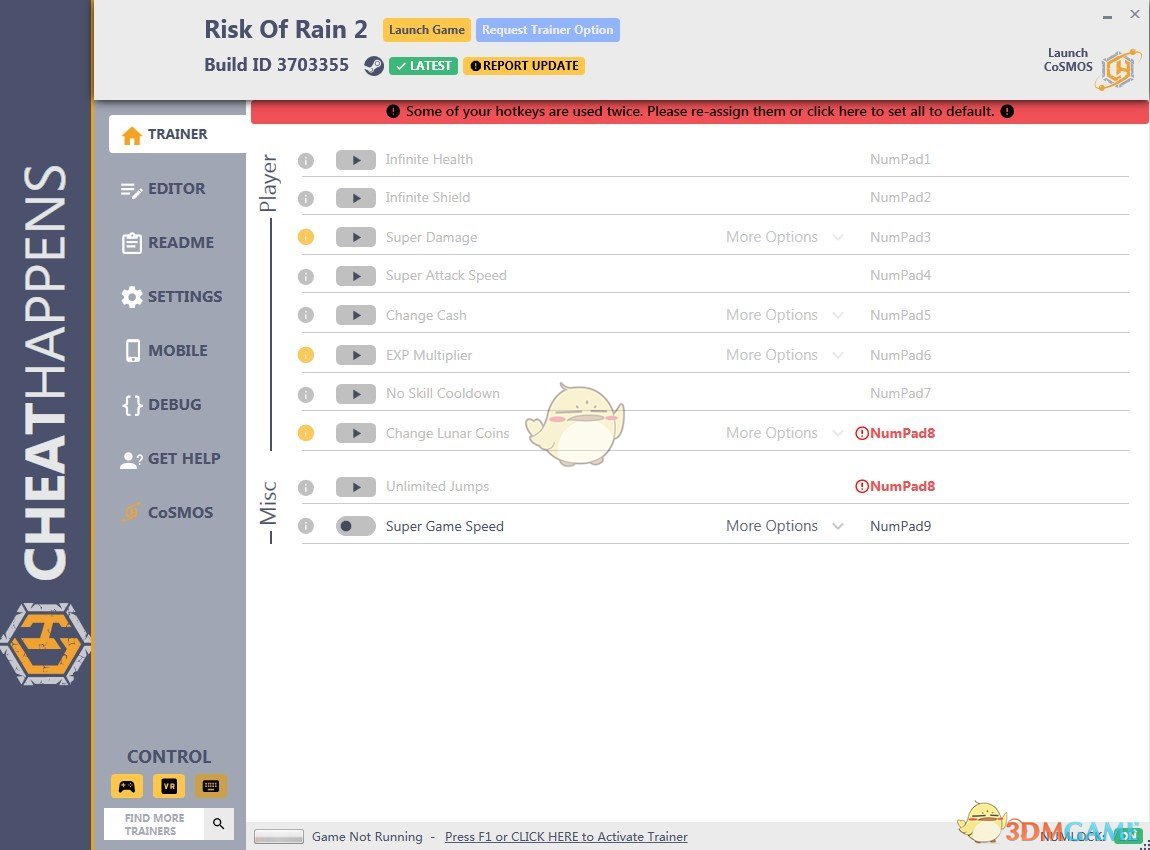Click the NumPad3 hotkey for Super Damage
This screenshot has width=1150, height=850.
pyautogui.click(x=900, y=237)
